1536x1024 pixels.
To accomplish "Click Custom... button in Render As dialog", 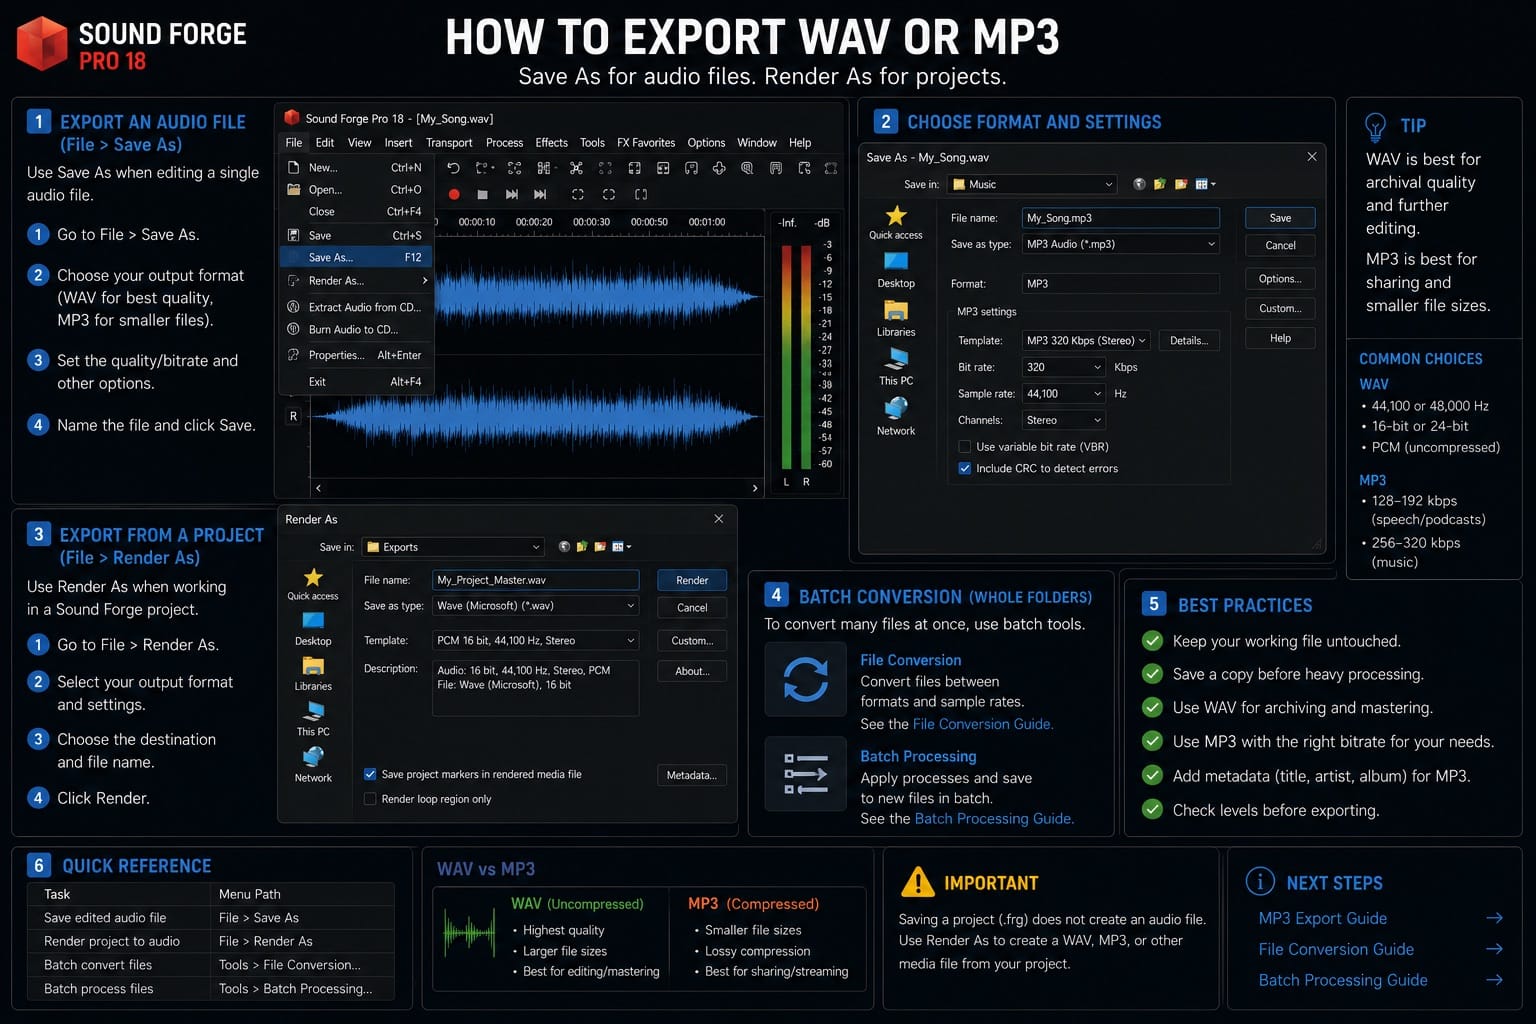I will [x=692, y=640].
